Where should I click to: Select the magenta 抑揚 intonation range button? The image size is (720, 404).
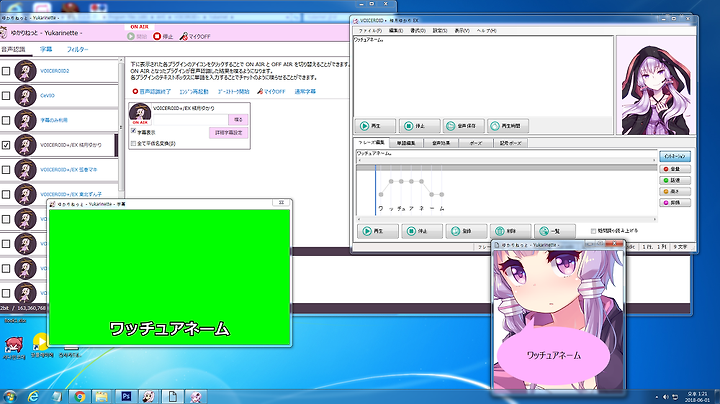click(675, 202)
